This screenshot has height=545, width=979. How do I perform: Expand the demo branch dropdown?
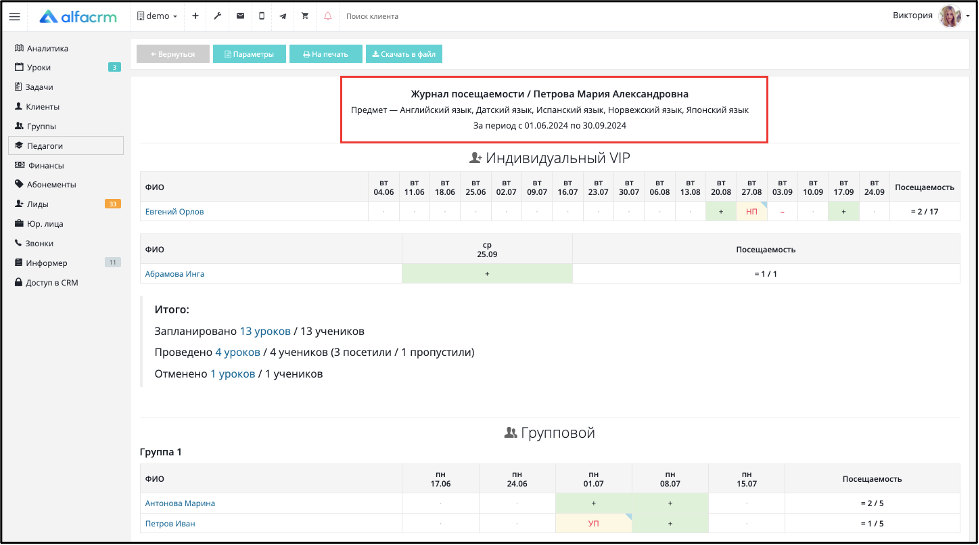157,16
